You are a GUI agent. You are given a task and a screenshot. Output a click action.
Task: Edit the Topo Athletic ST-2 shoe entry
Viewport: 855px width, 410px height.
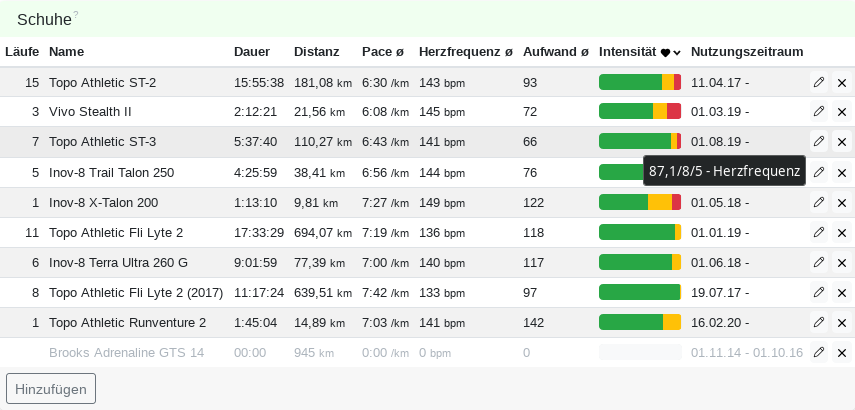coord(818,82)
